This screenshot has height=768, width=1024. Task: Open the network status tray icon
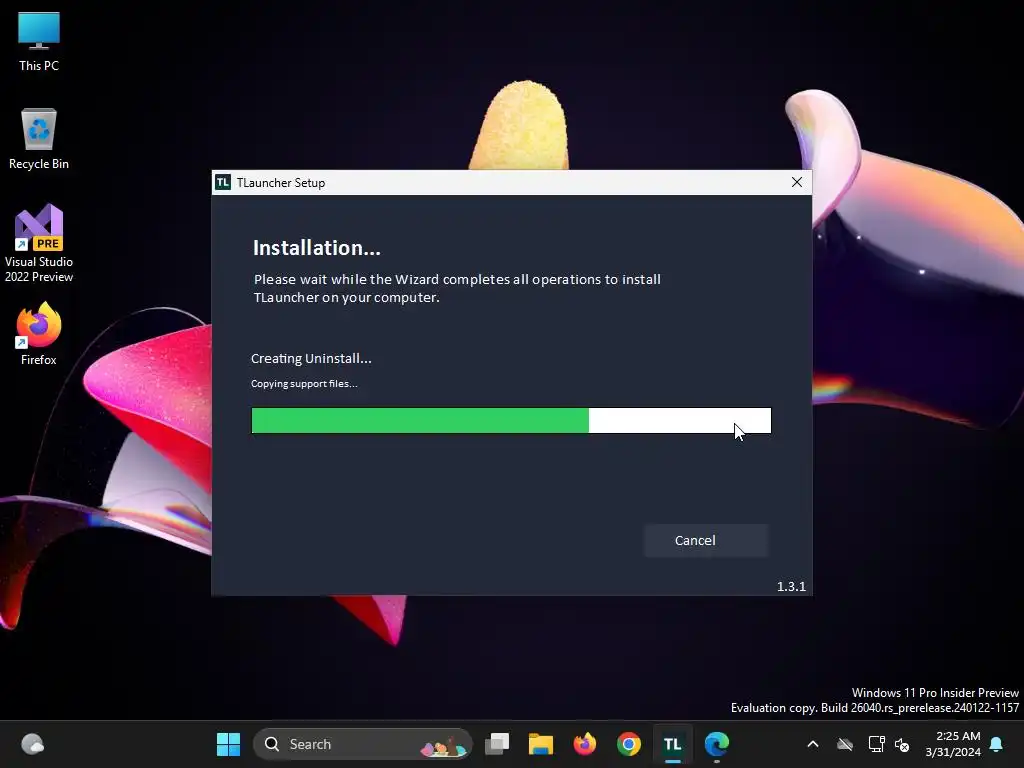click(x=876, y=744)
